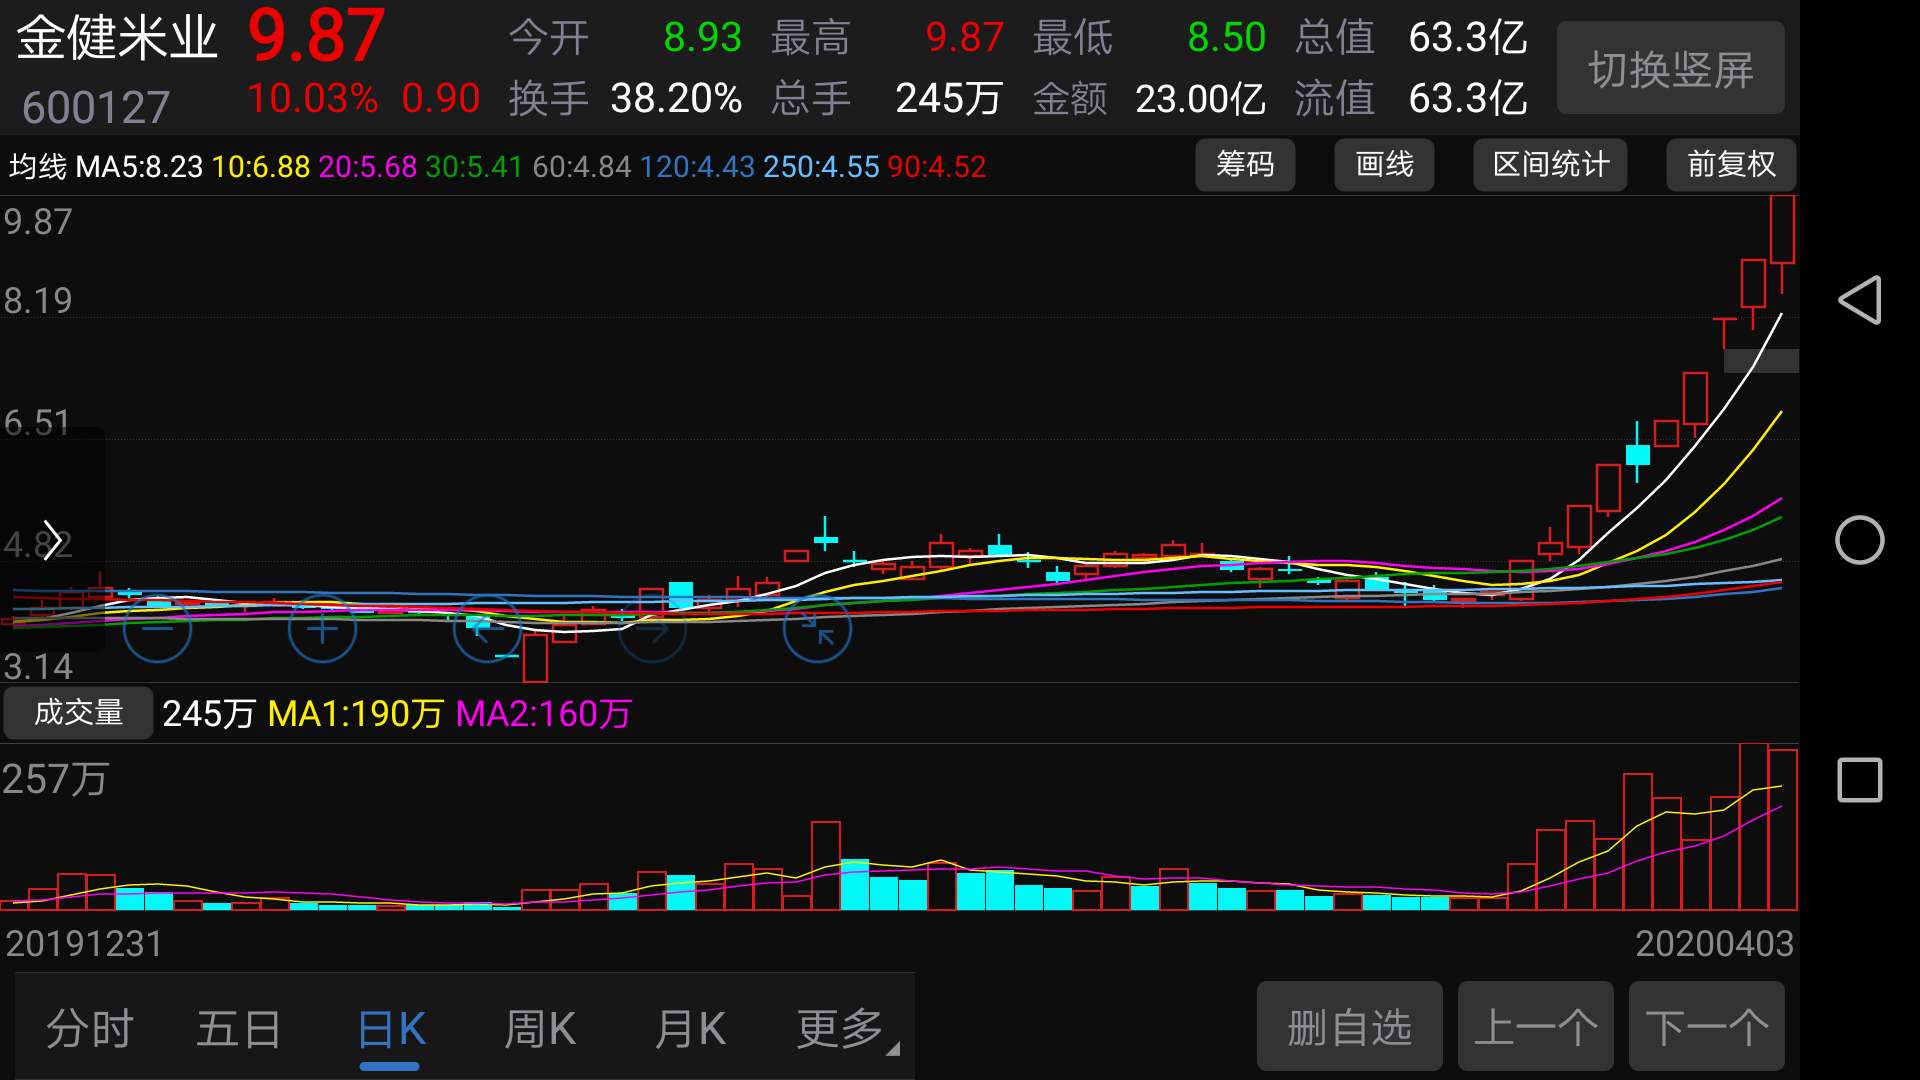Select the 日K daily candlestick tab
Viewport: 1920px width, 1080px height.
[x=391, y=1028]
